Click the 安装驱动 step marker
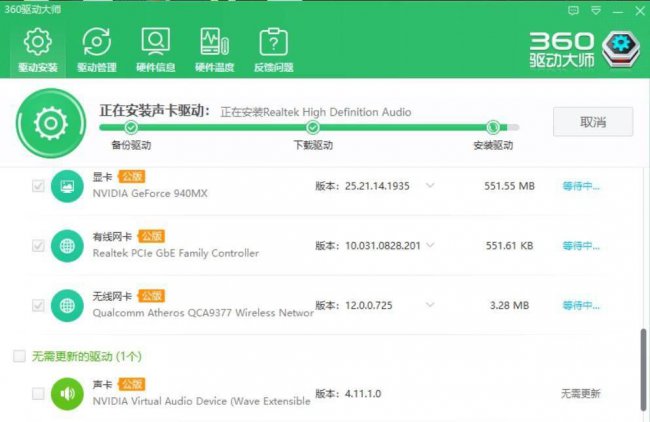 [493, 127]
